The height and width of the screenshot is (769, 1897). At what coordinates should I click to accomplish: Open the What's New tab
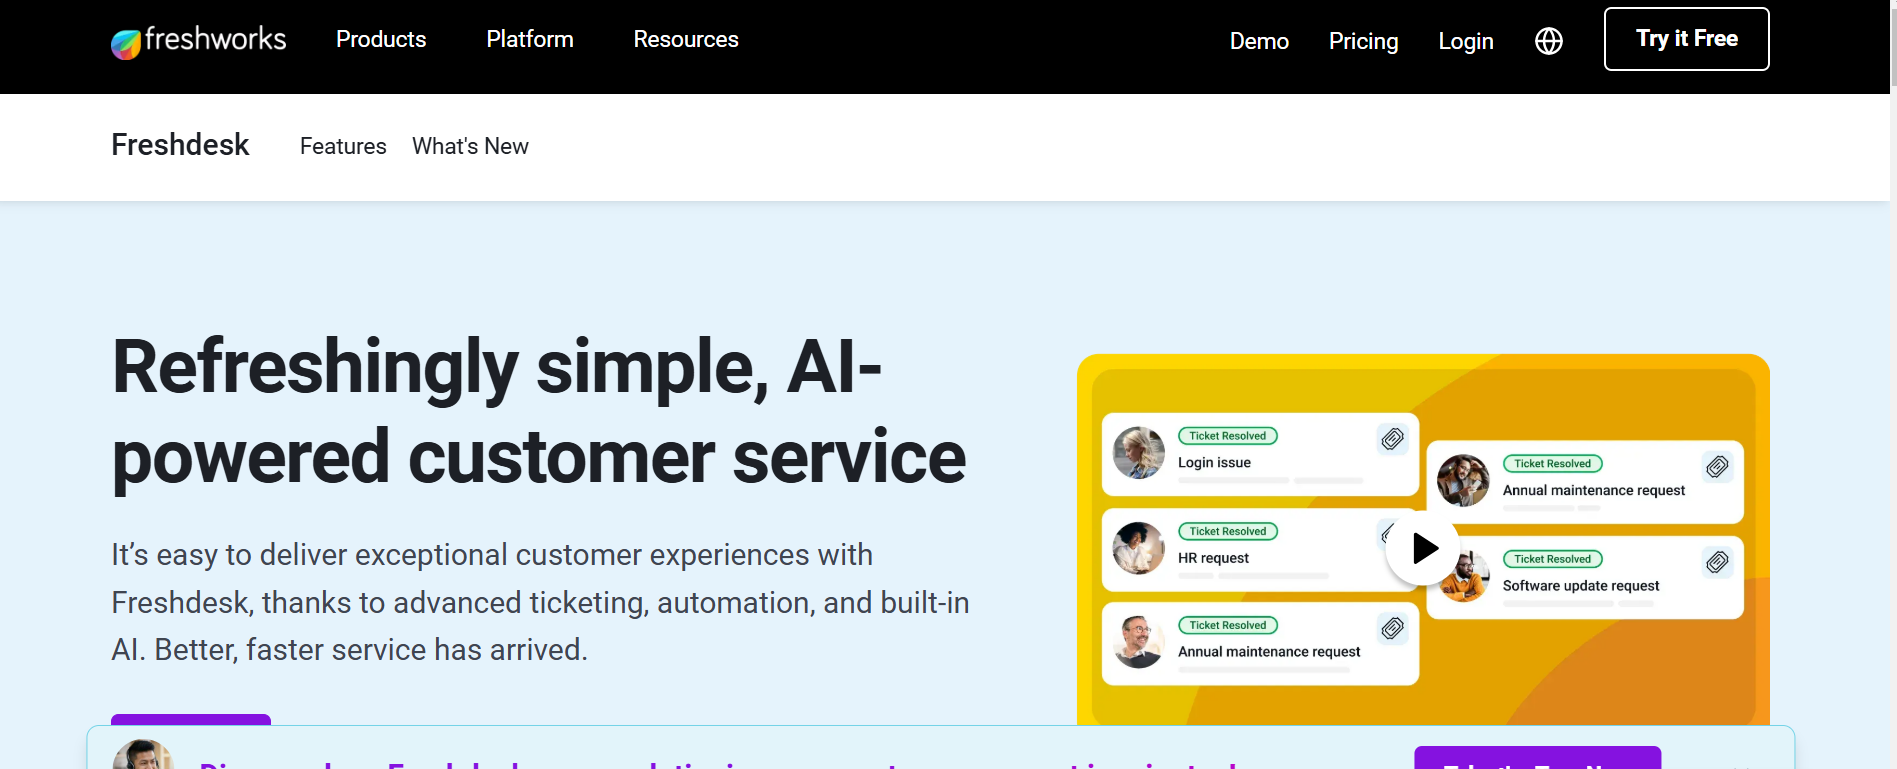[x=470, y=147]
